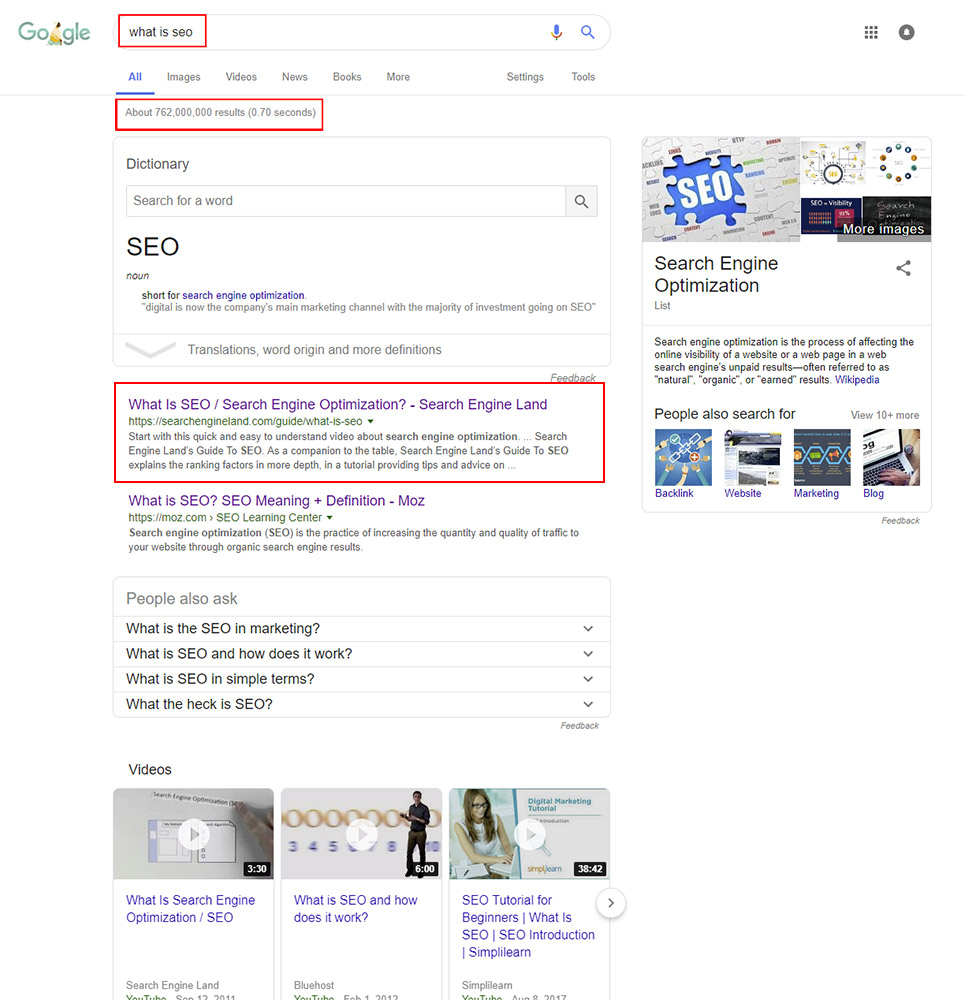Follow the Wikipedia link in knowledge panel
Viewport: 965px width, 1000px height.
pyautogui.click(x=857, y=379)
